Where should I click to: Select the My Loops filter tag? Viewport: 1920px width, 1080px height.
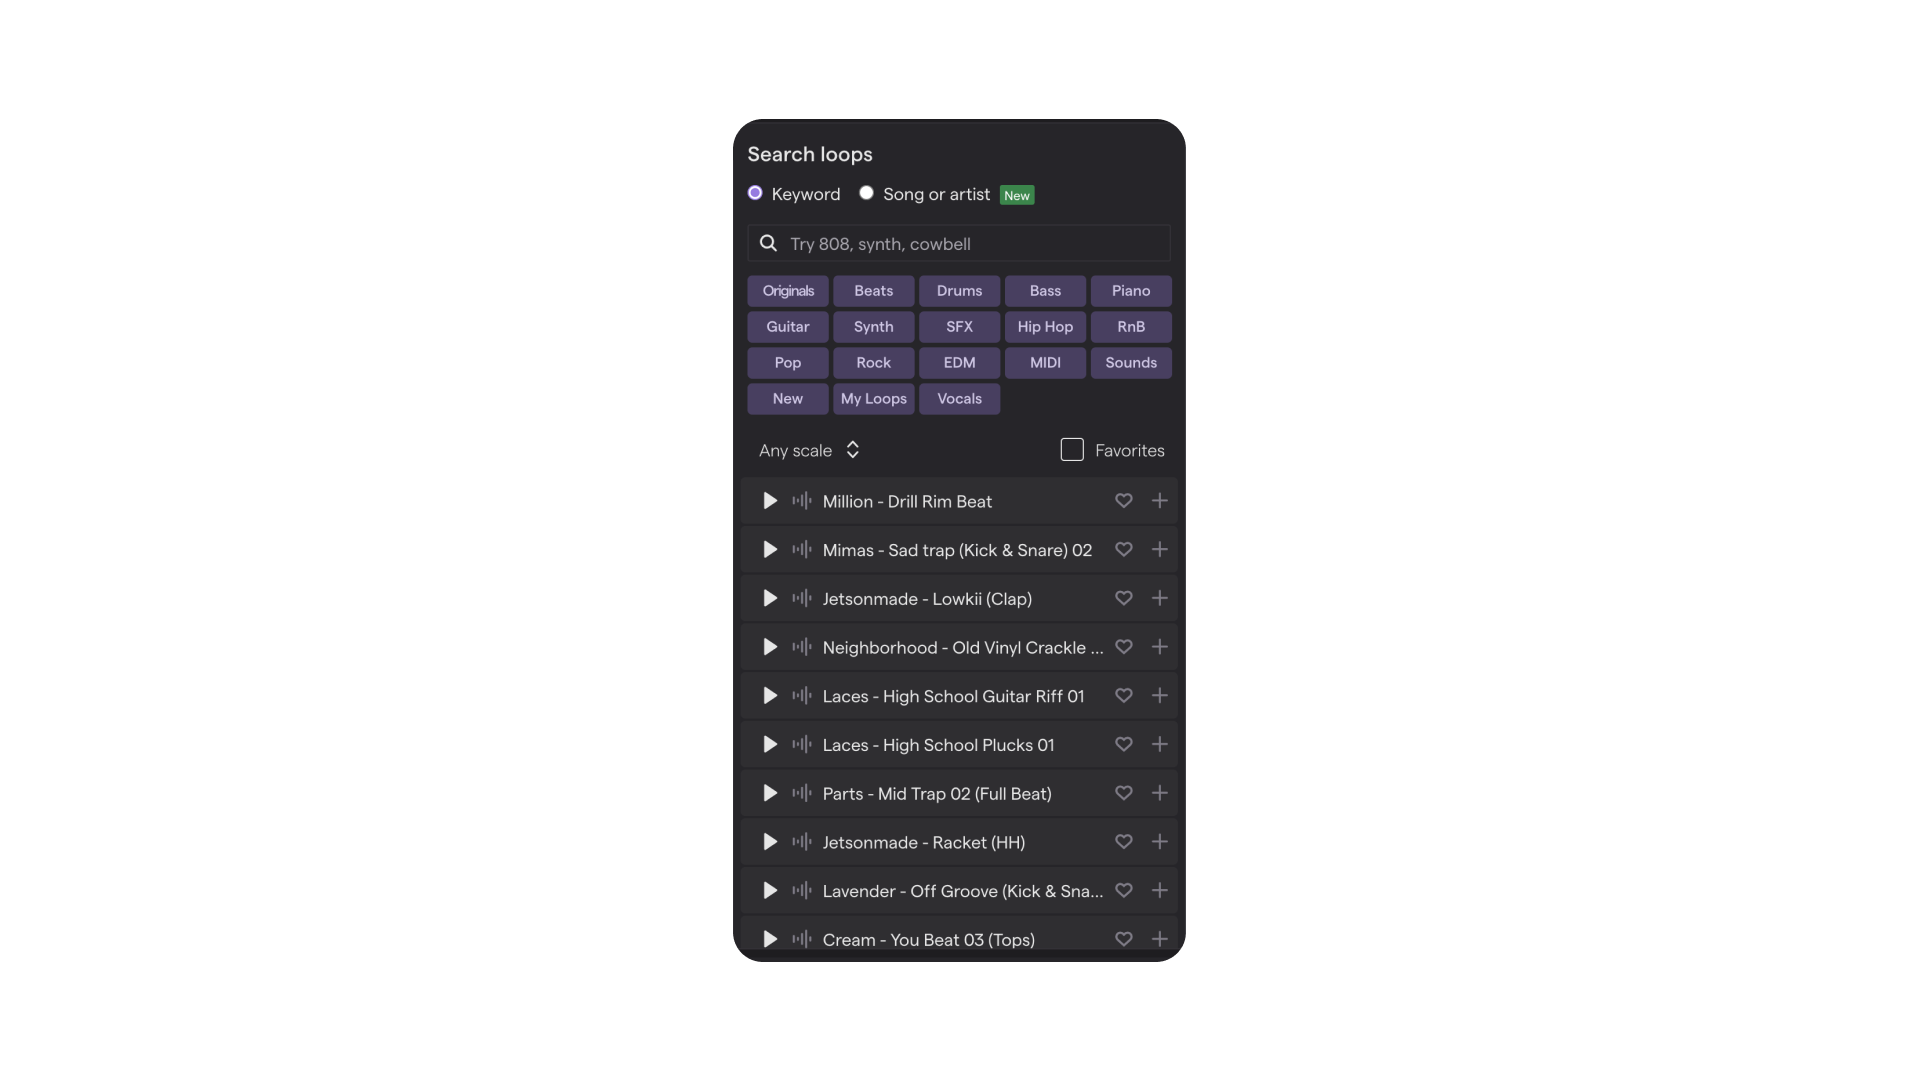coord(873,398)
